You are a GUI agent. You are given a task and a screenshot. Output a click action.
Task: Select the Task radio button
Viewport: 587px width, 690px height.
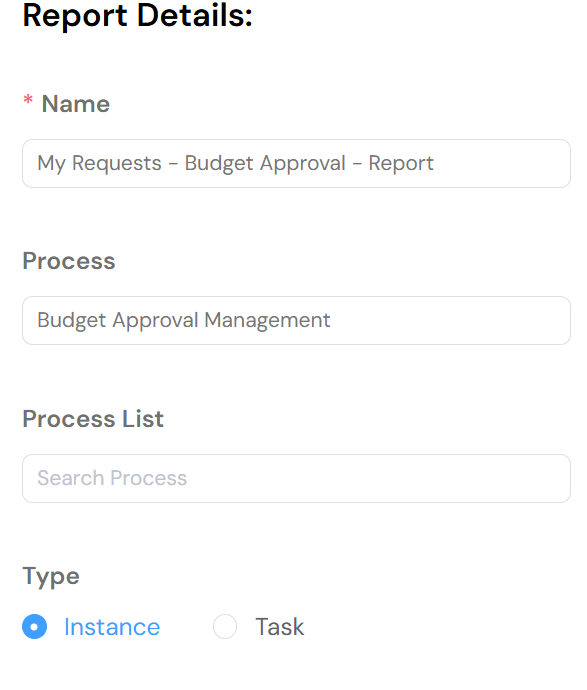coord(225,626)
